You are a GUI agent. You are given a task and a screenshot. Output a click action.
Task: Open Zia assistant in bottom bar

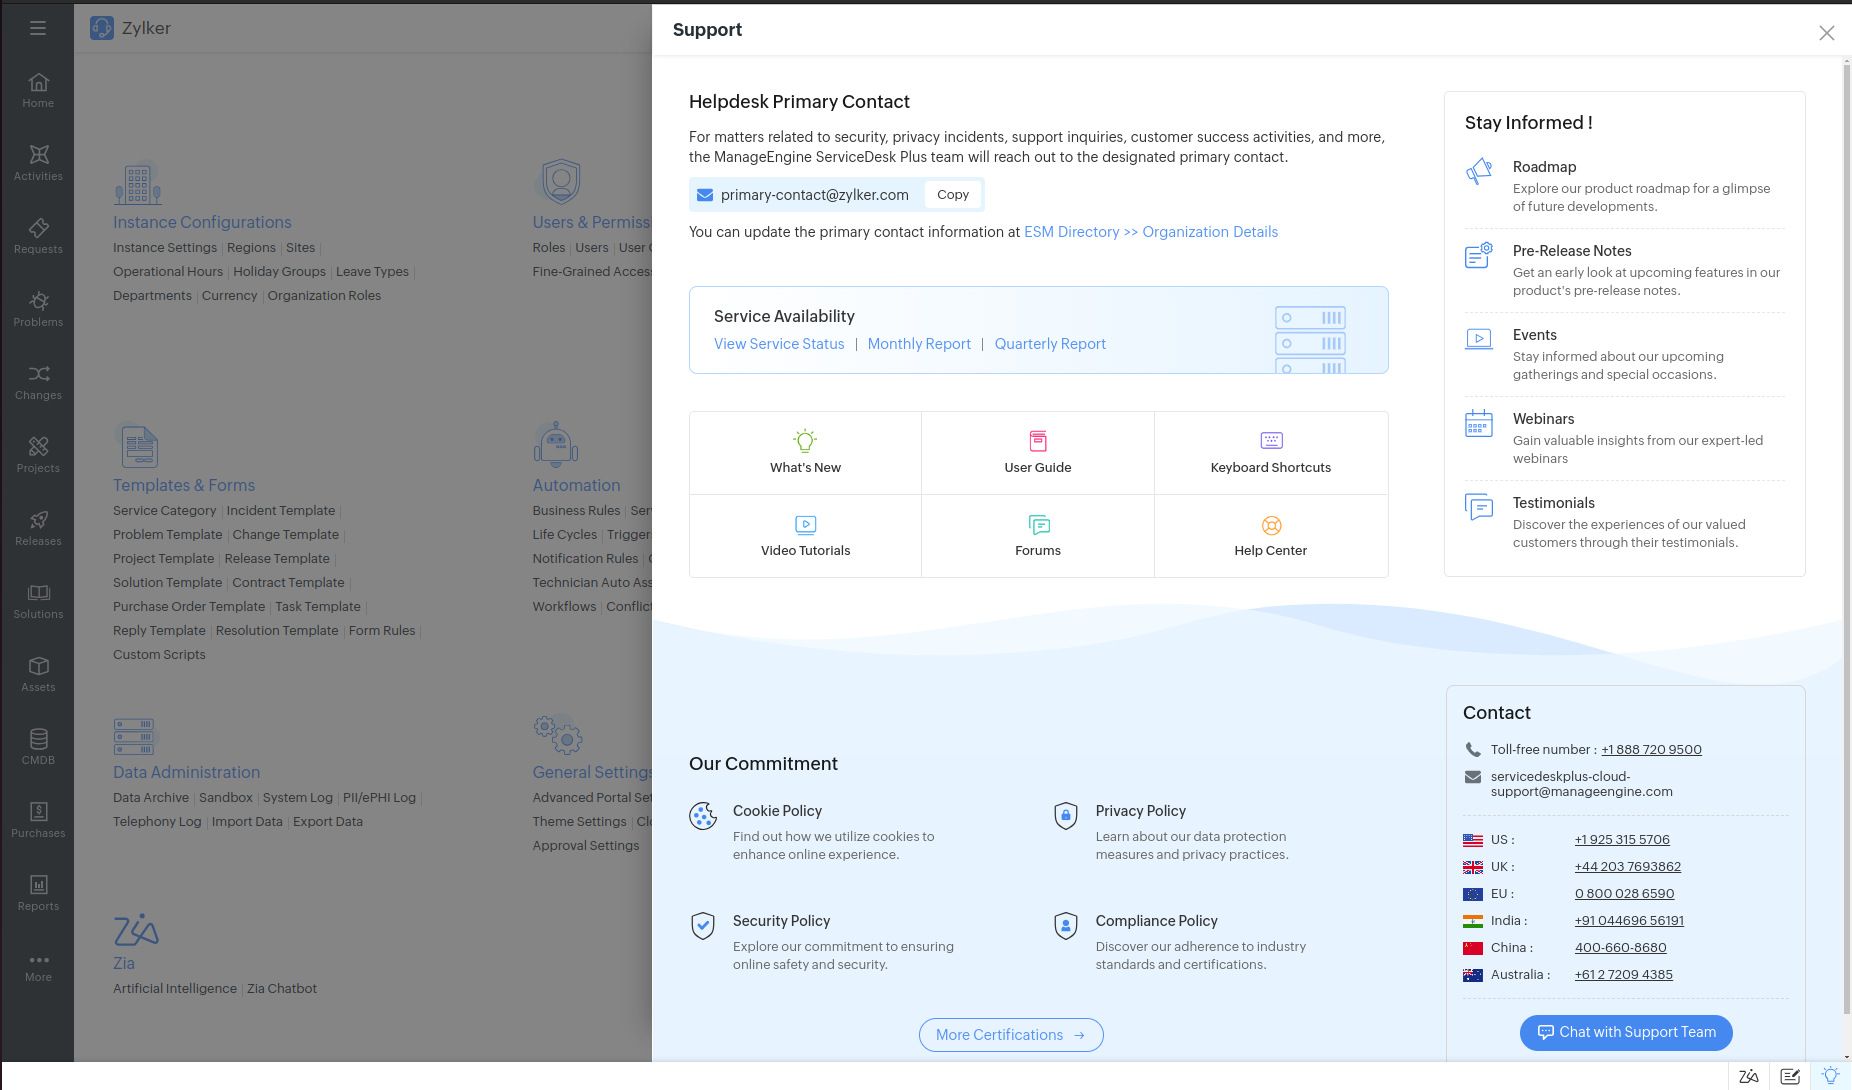click(1748, 1076)
